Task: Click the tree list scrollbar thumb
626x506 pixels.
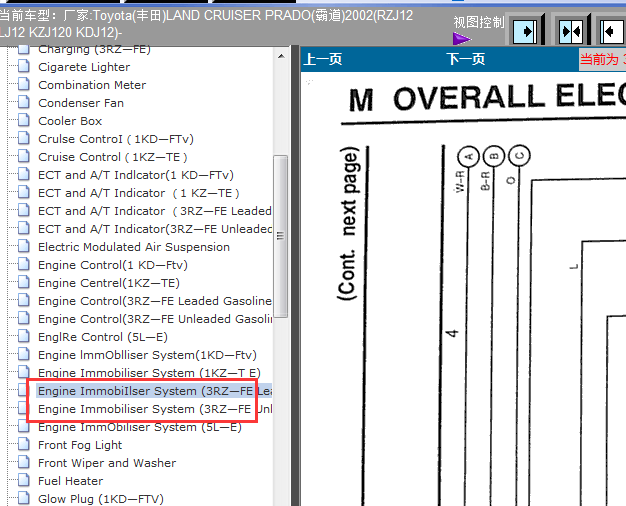Action: 281,236
